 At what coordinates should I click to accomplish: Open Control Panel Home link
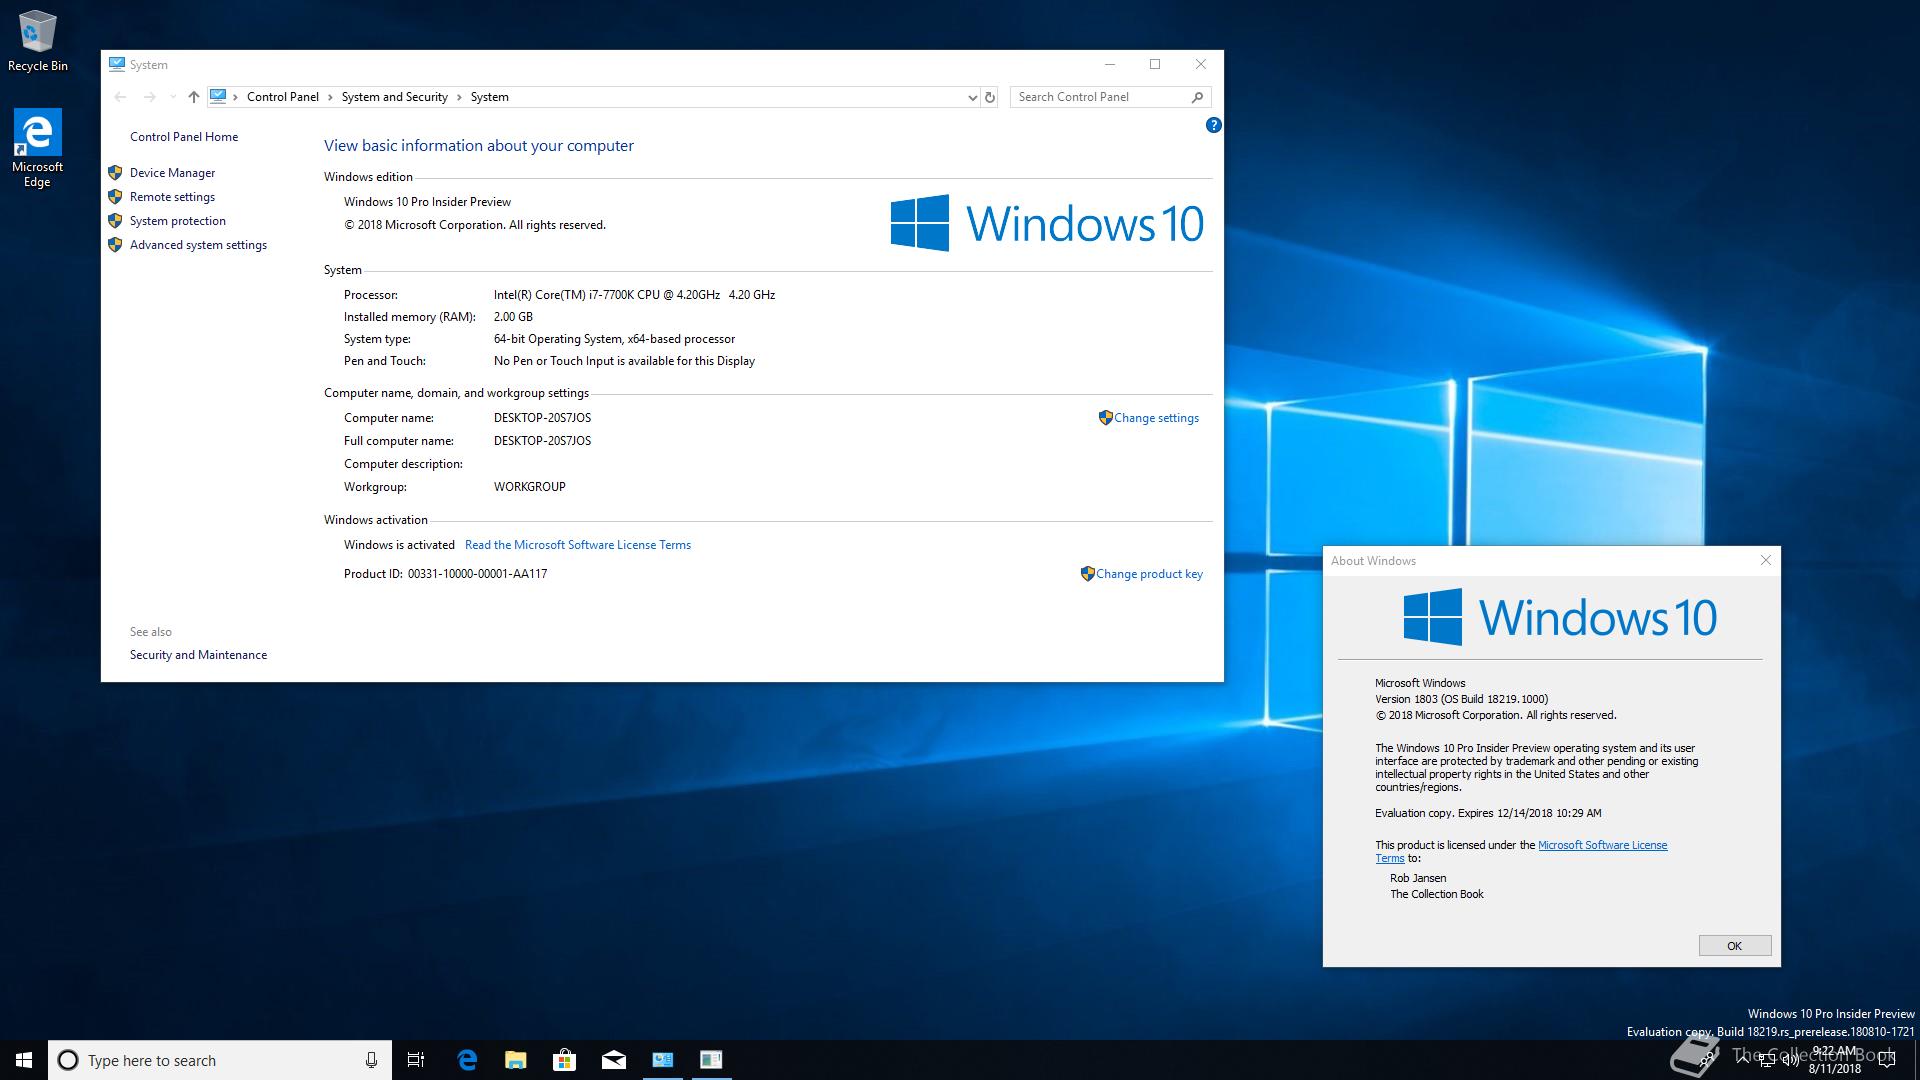184,137
